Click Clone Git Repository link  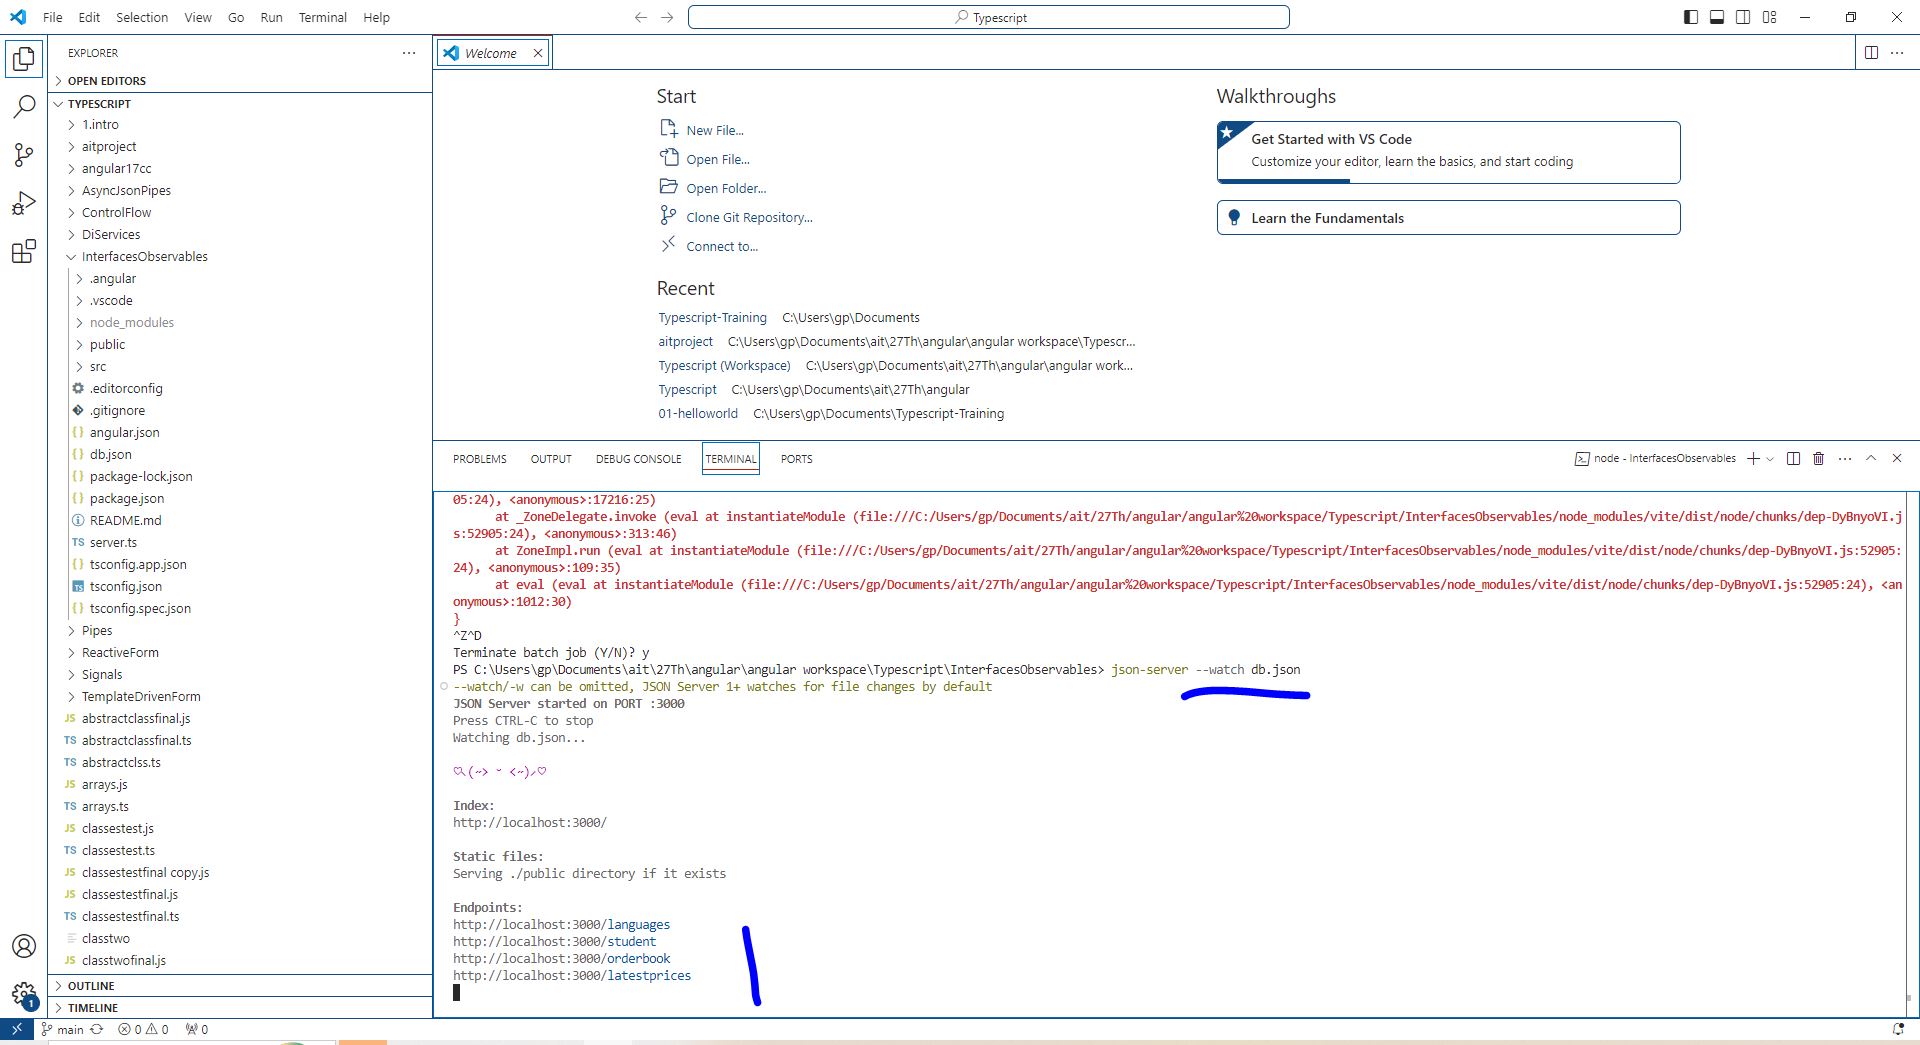[x=749, y=217]
